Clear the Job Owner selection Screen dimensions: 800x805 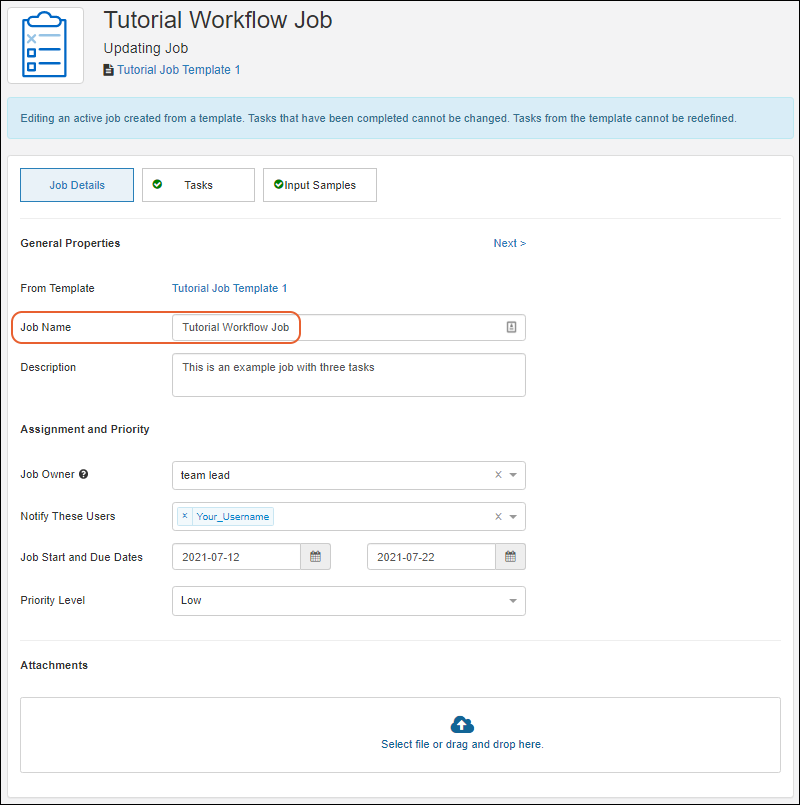pos(498,475)
